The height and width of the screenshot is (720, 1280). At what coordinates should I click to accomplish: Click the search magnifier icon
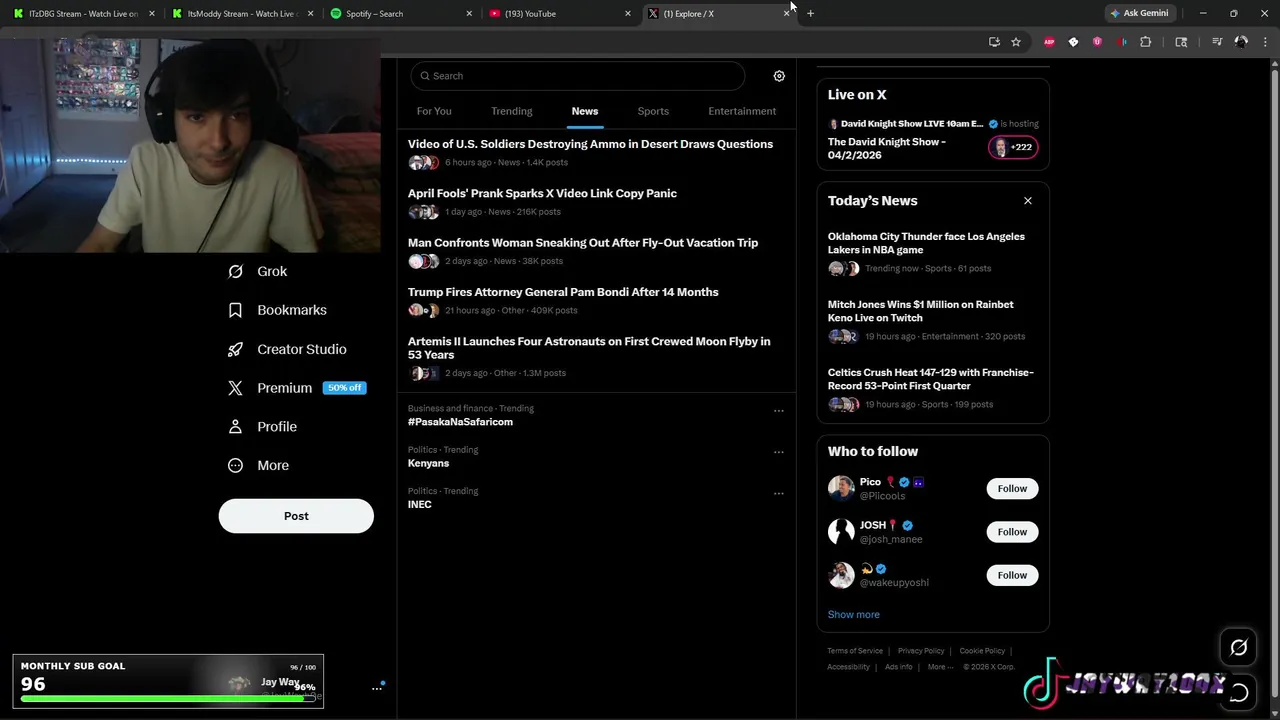[x=425, y=76]
